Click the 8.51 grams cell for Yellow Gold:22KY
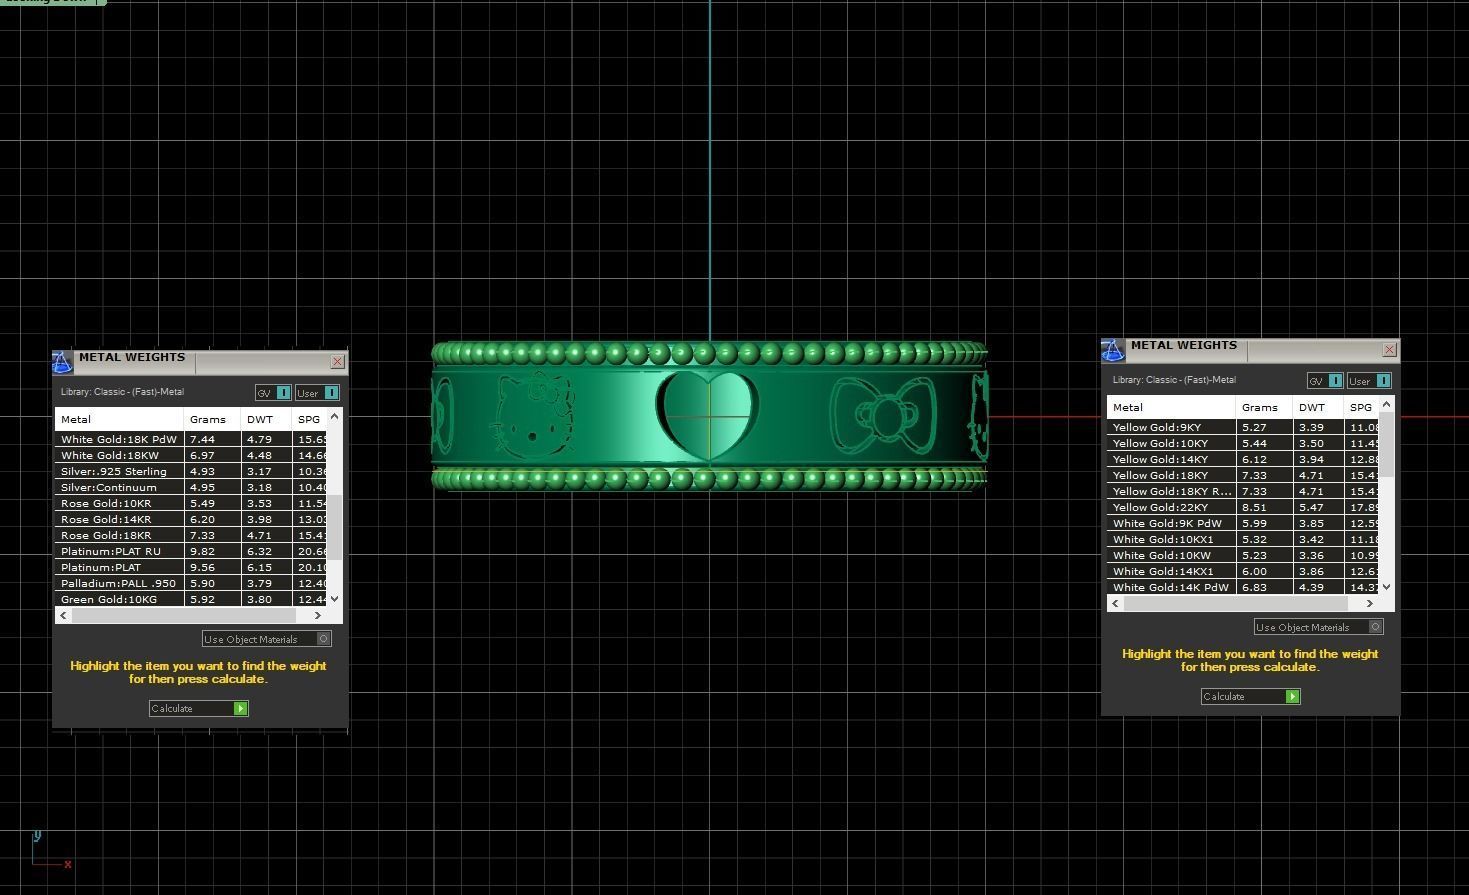 click(x=1264, y=507)
